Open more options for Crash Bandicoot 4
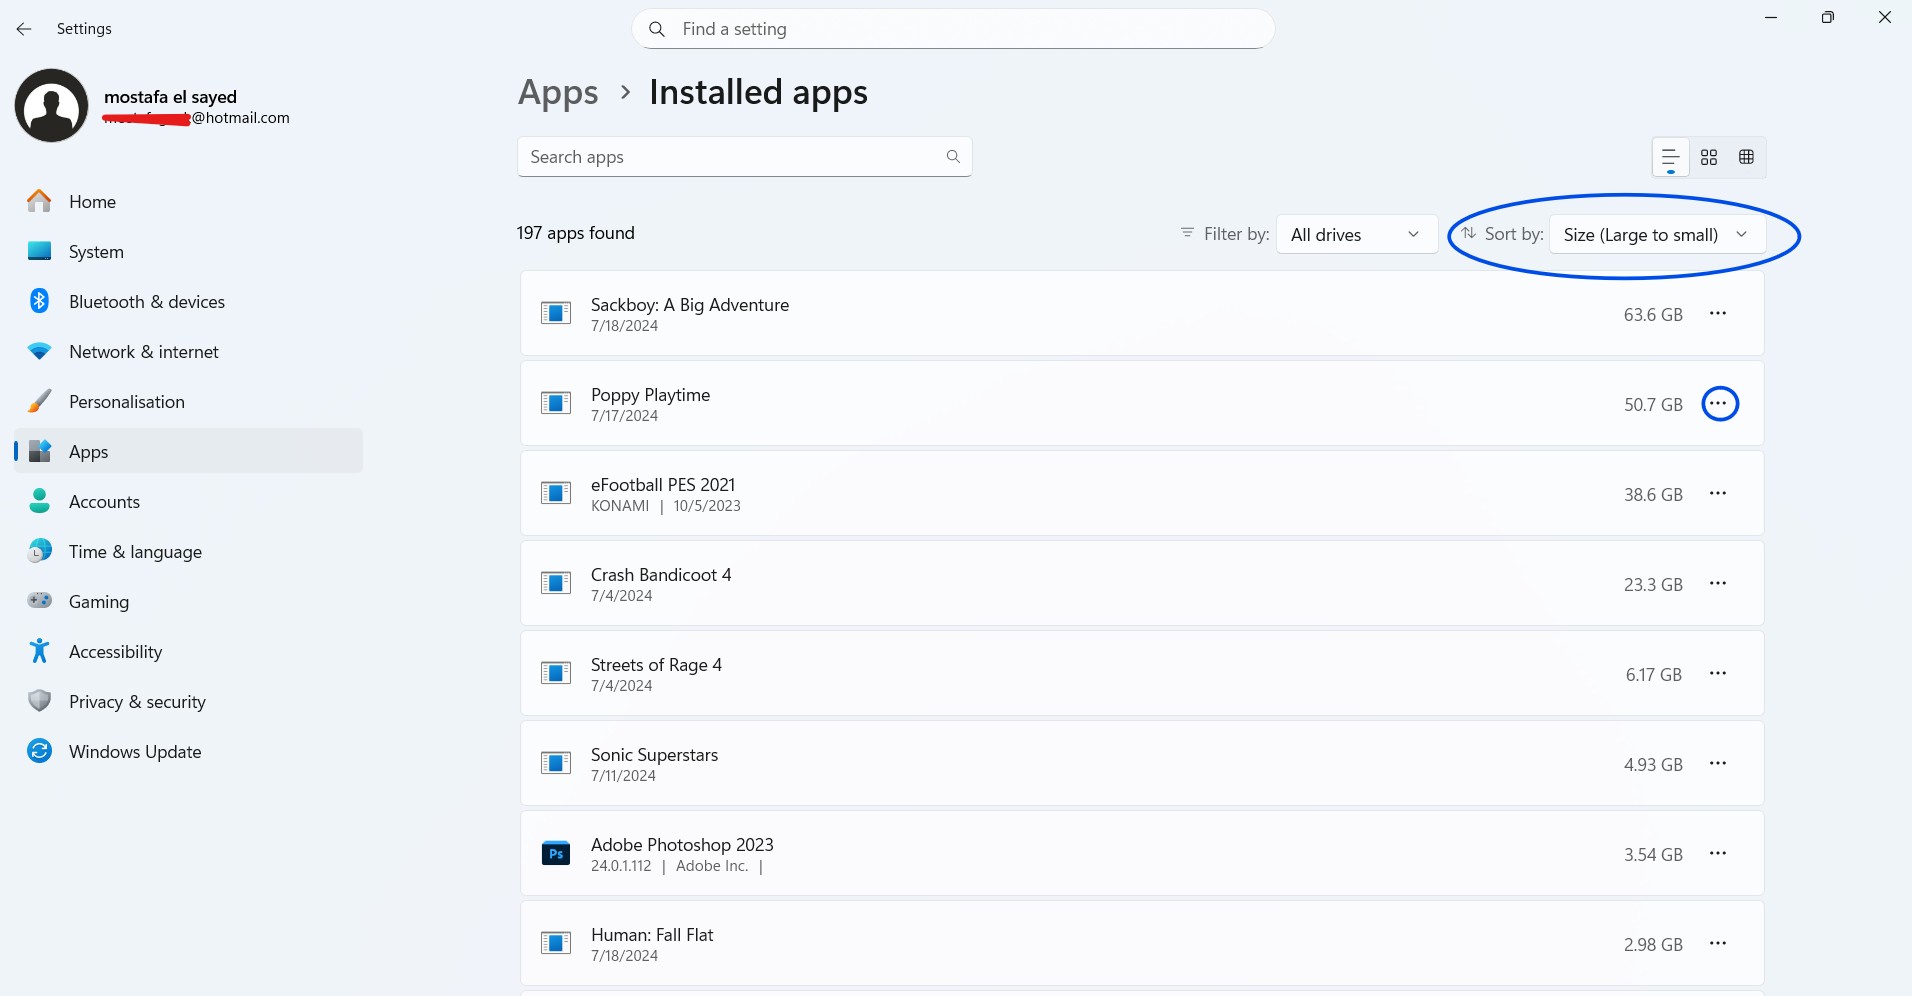Image resolution: width=1912 pixels, height=996 pixels. pyautogui.click(x=1718, y=584)
